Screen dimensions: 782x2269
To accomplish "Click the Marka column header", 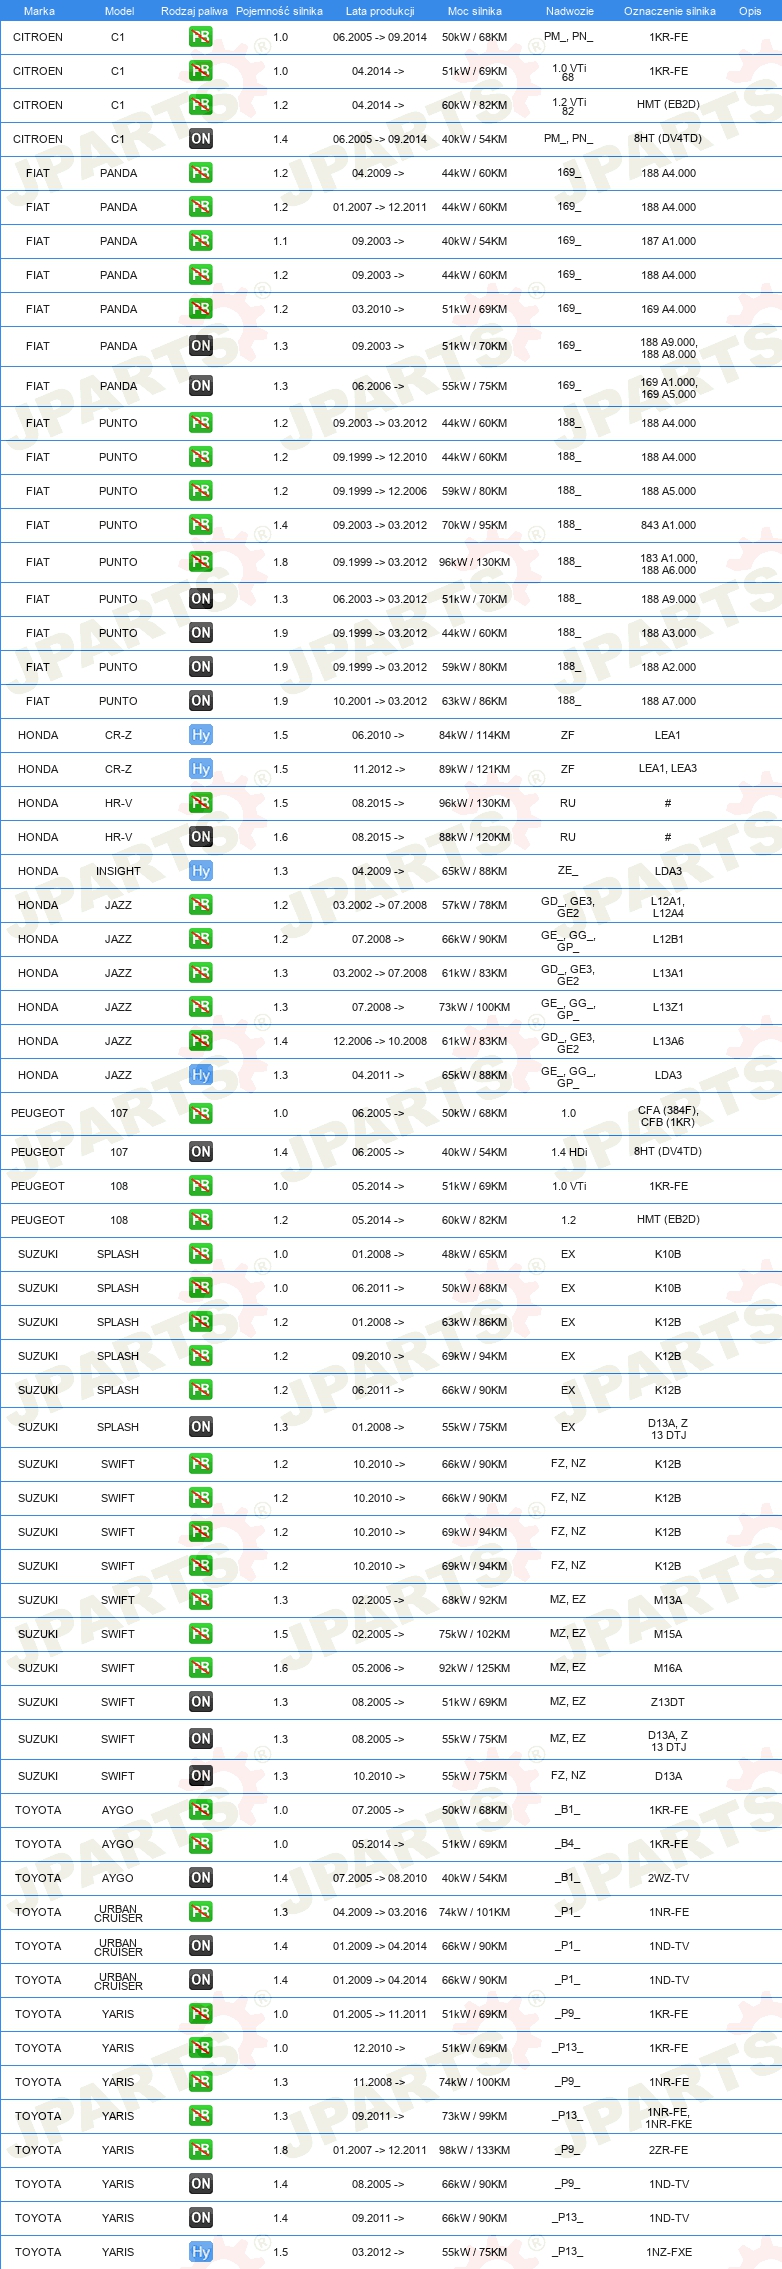I will tap(39, 11).
